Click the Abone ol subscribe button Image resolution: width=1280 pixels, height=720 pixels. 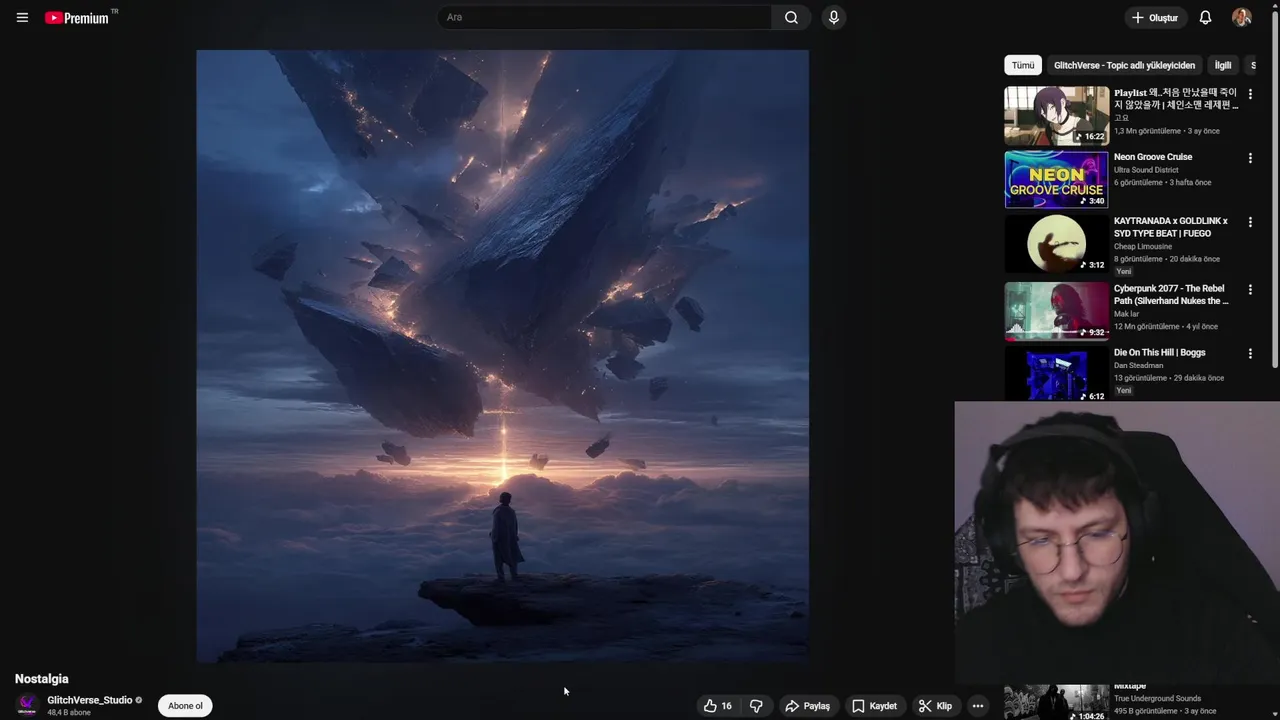(185, 706)
